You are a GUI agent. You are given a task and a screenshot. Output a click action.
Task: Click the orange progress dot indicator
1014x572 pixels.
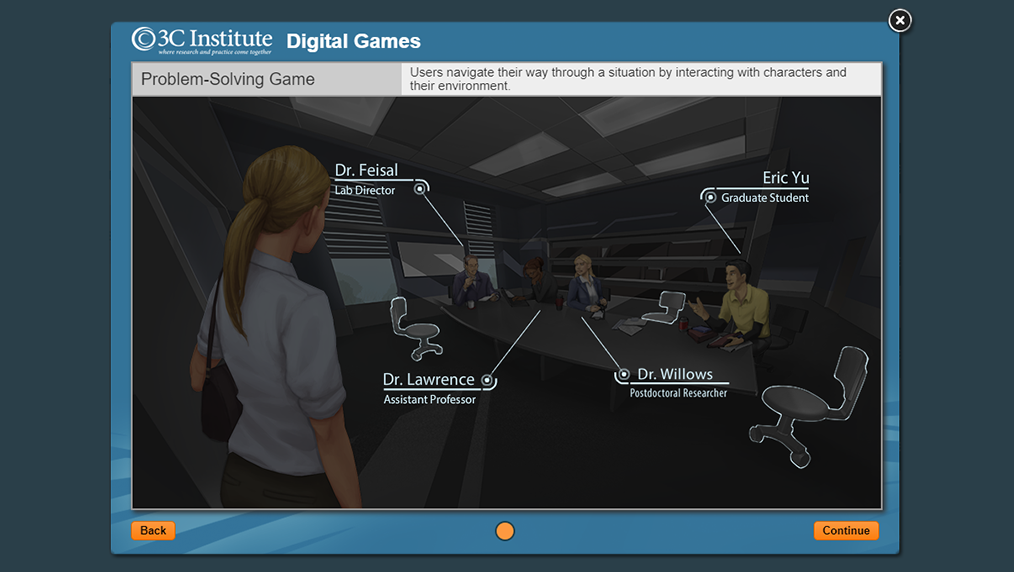505,531
